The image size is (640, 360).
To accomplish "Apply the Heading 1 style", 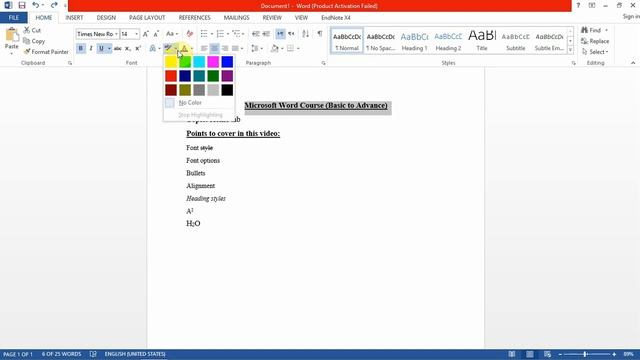I will point(414,41).
